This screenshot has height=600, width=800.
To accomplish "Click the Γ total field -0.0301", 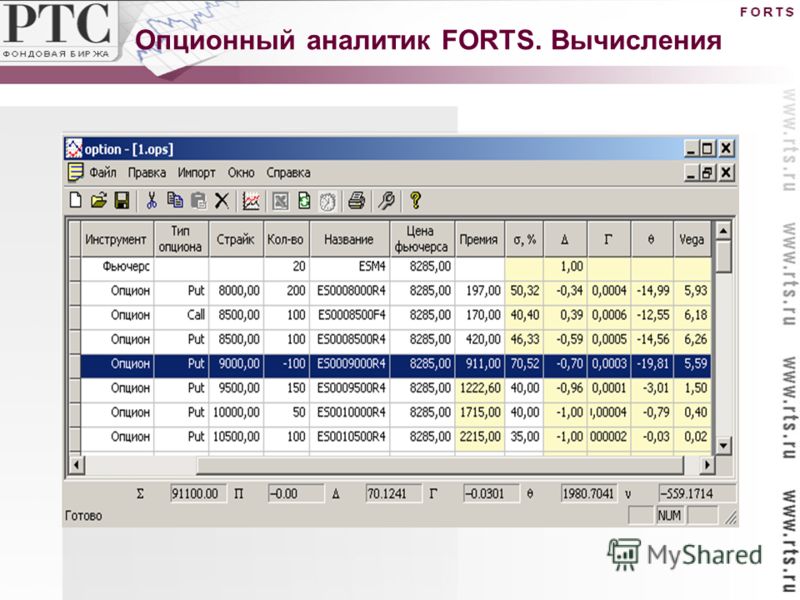I will click(x=491, y=493).
